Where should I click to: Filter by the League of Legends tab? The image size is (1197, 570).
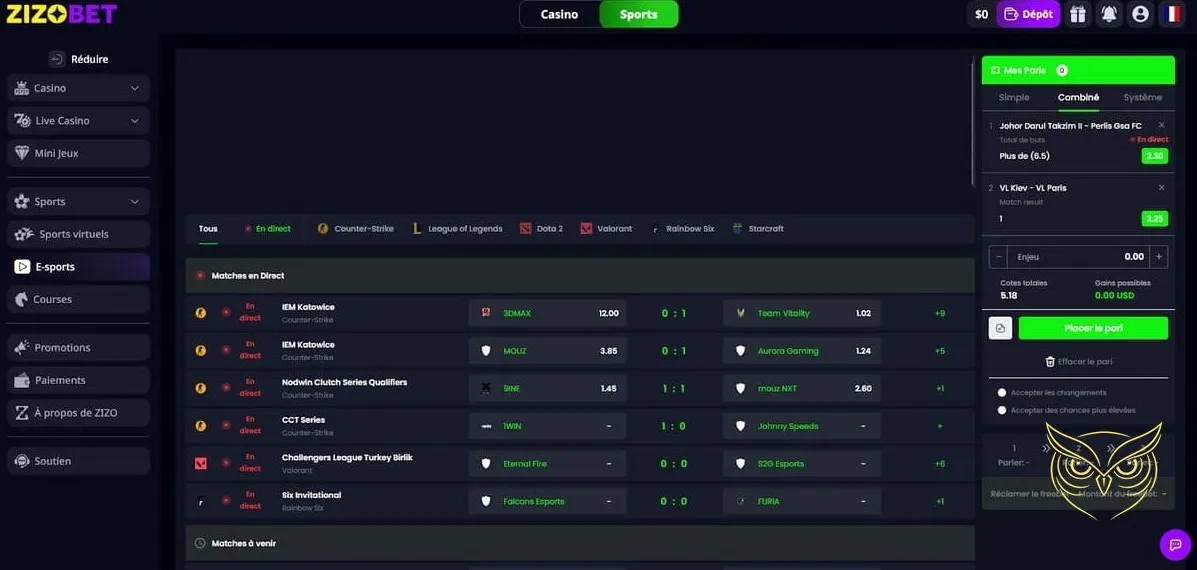[x=458, y=229]
